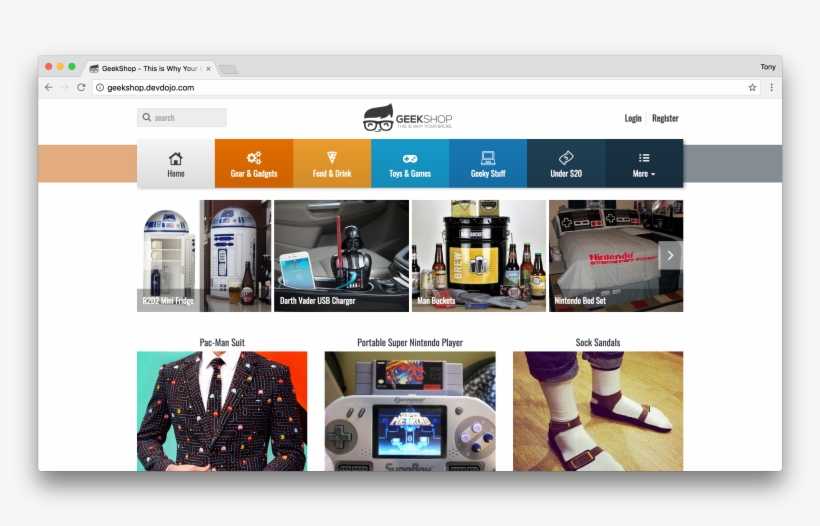Open the Pac-Man Suit title link
This screenshot has height=526, width=820.
pos(222,342)
